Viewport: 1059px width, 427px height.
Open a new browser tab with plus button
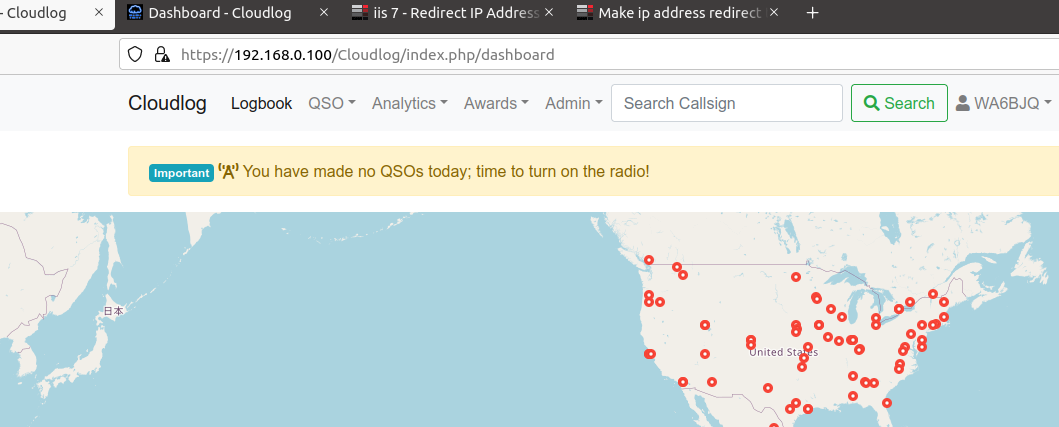coord(812,13)
